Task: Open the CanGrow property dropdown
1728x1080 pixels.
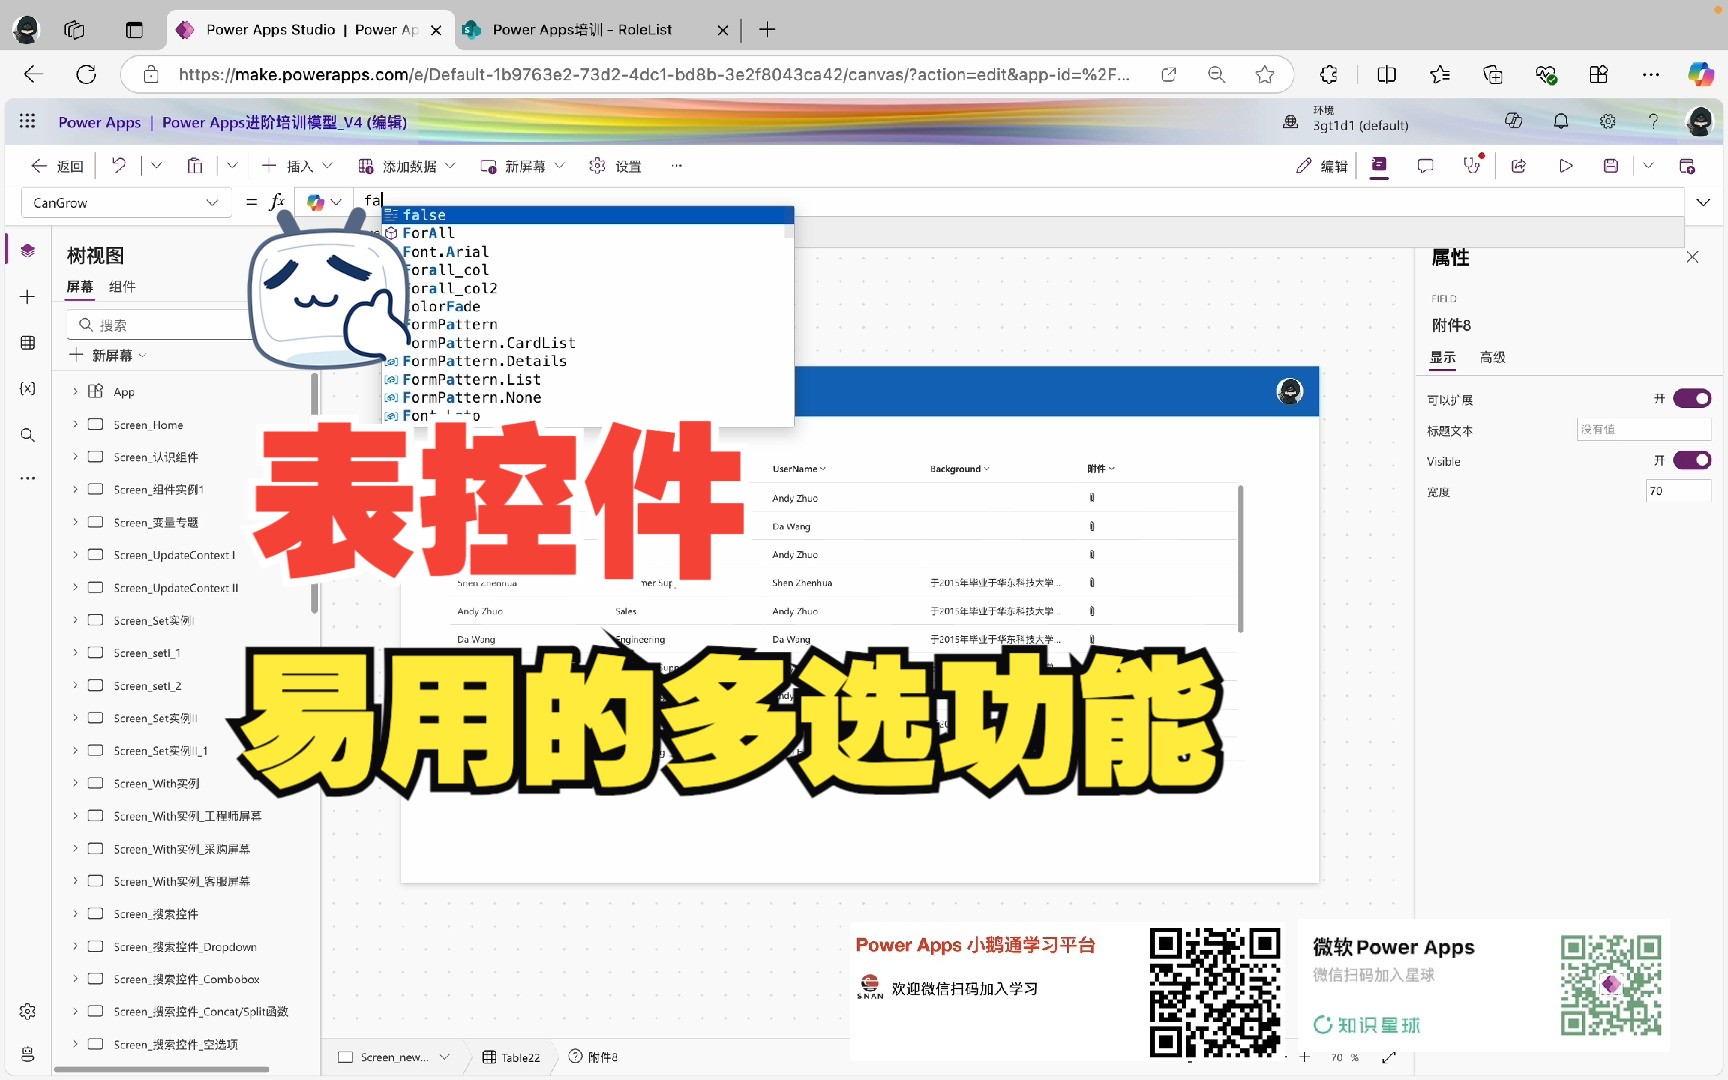Action: coord(125,202)
